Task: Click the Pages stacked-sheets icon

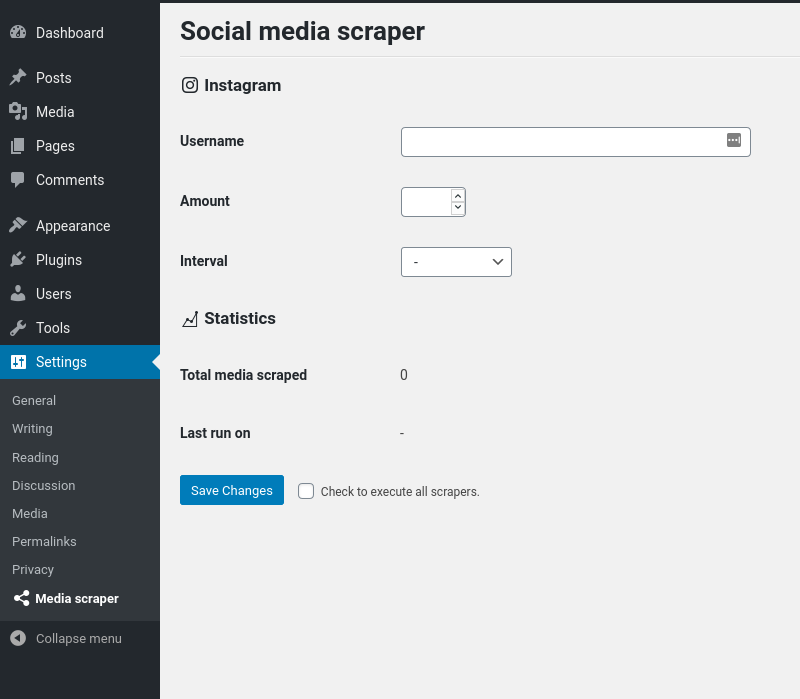Action: [18, 146]
